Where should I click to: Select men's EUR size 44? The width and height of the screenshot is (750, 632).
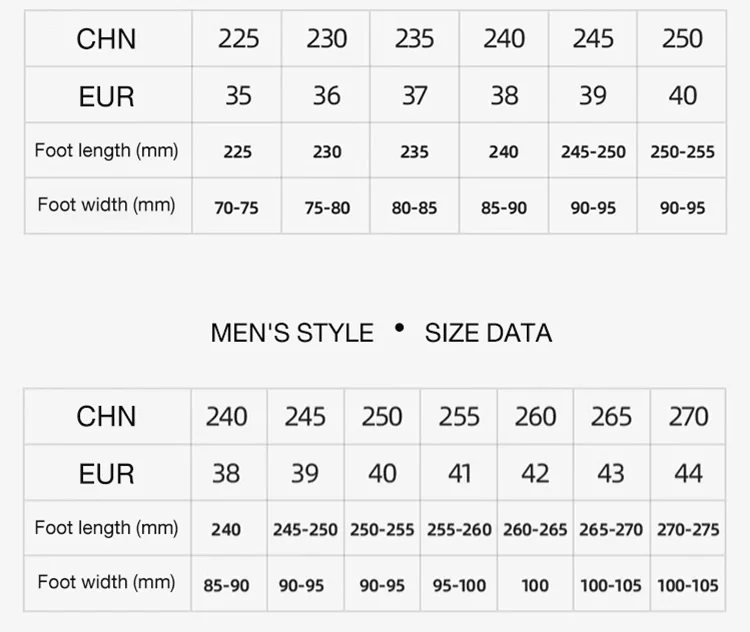688,473
